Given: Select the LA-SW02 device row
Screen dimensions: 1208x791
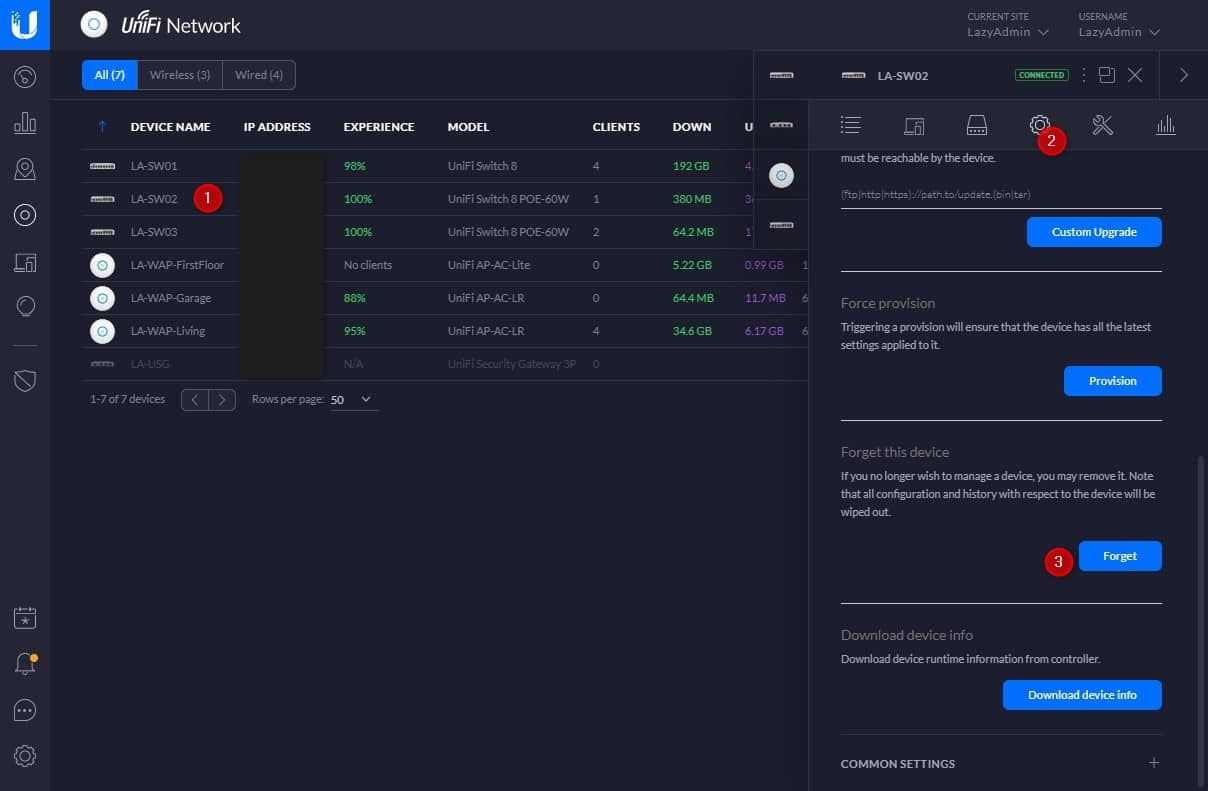Looking at the screenshot, I should click(445, 199).
